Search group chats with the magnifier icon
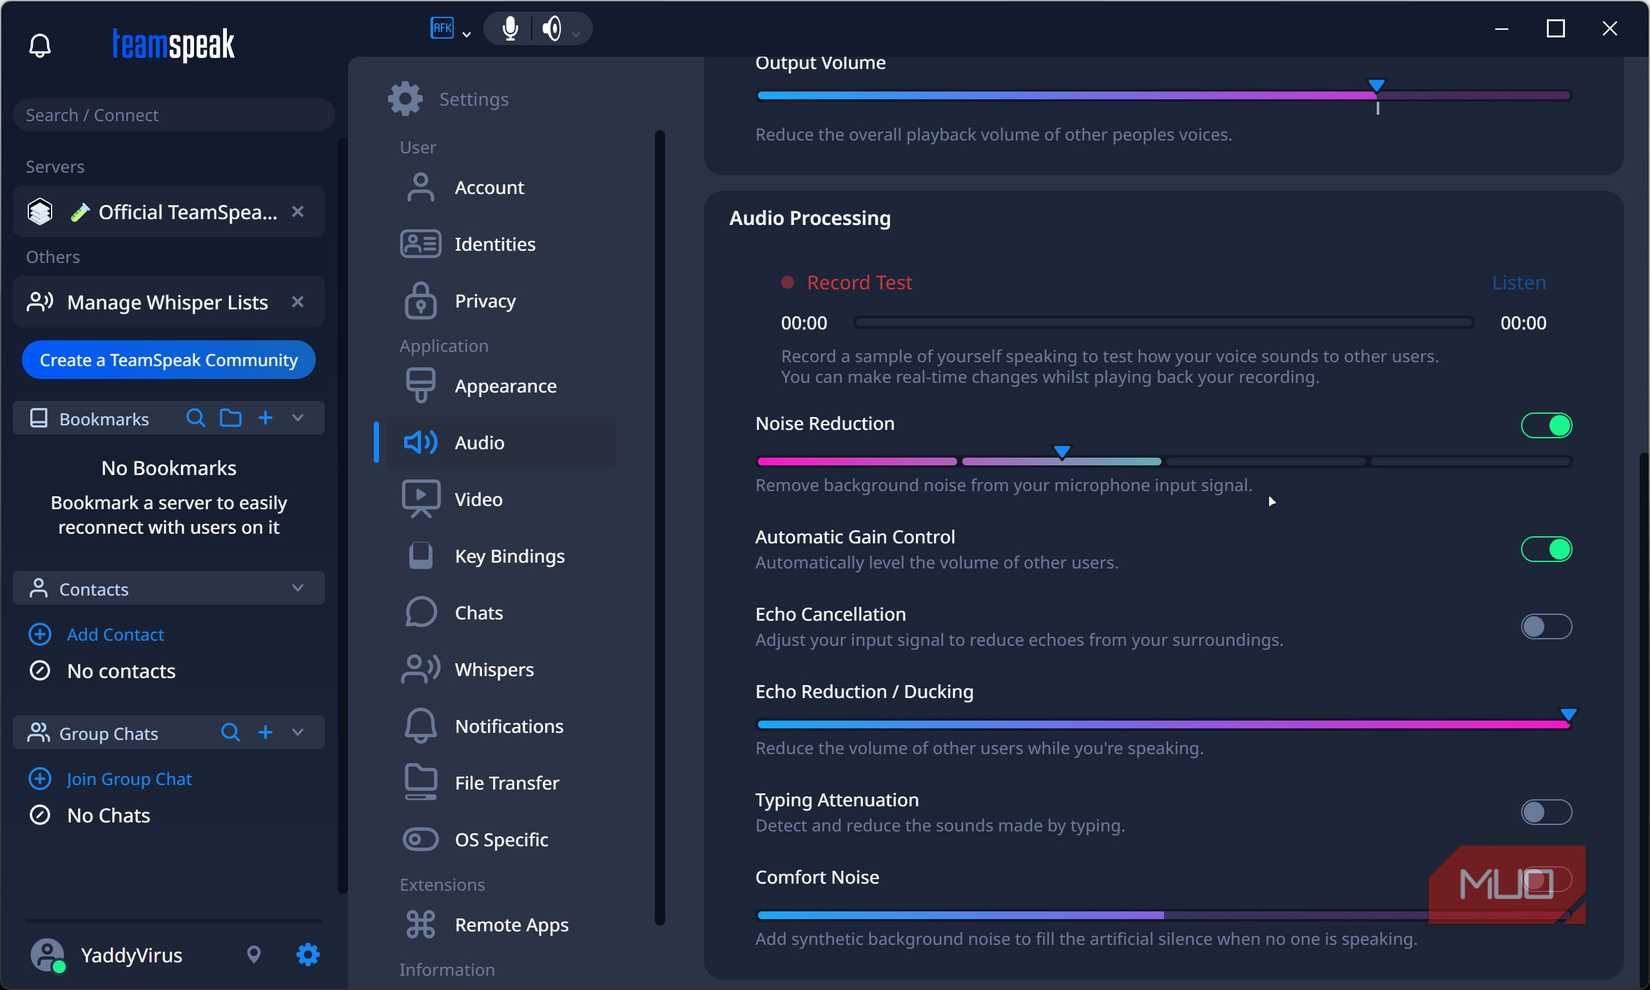1650x990 pixels. (x=230, y=733)
